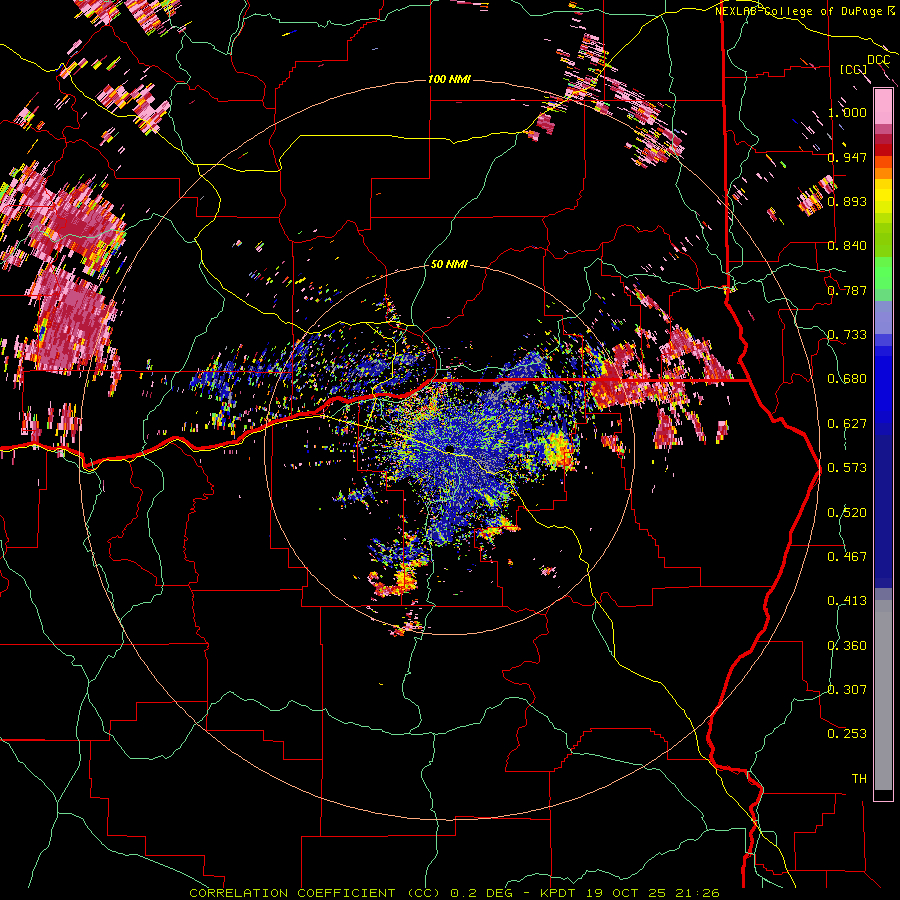Viewport: 900px width, 900px height.
Task: Pick the gray band of the color scale
Action: [x=883, y=695]
